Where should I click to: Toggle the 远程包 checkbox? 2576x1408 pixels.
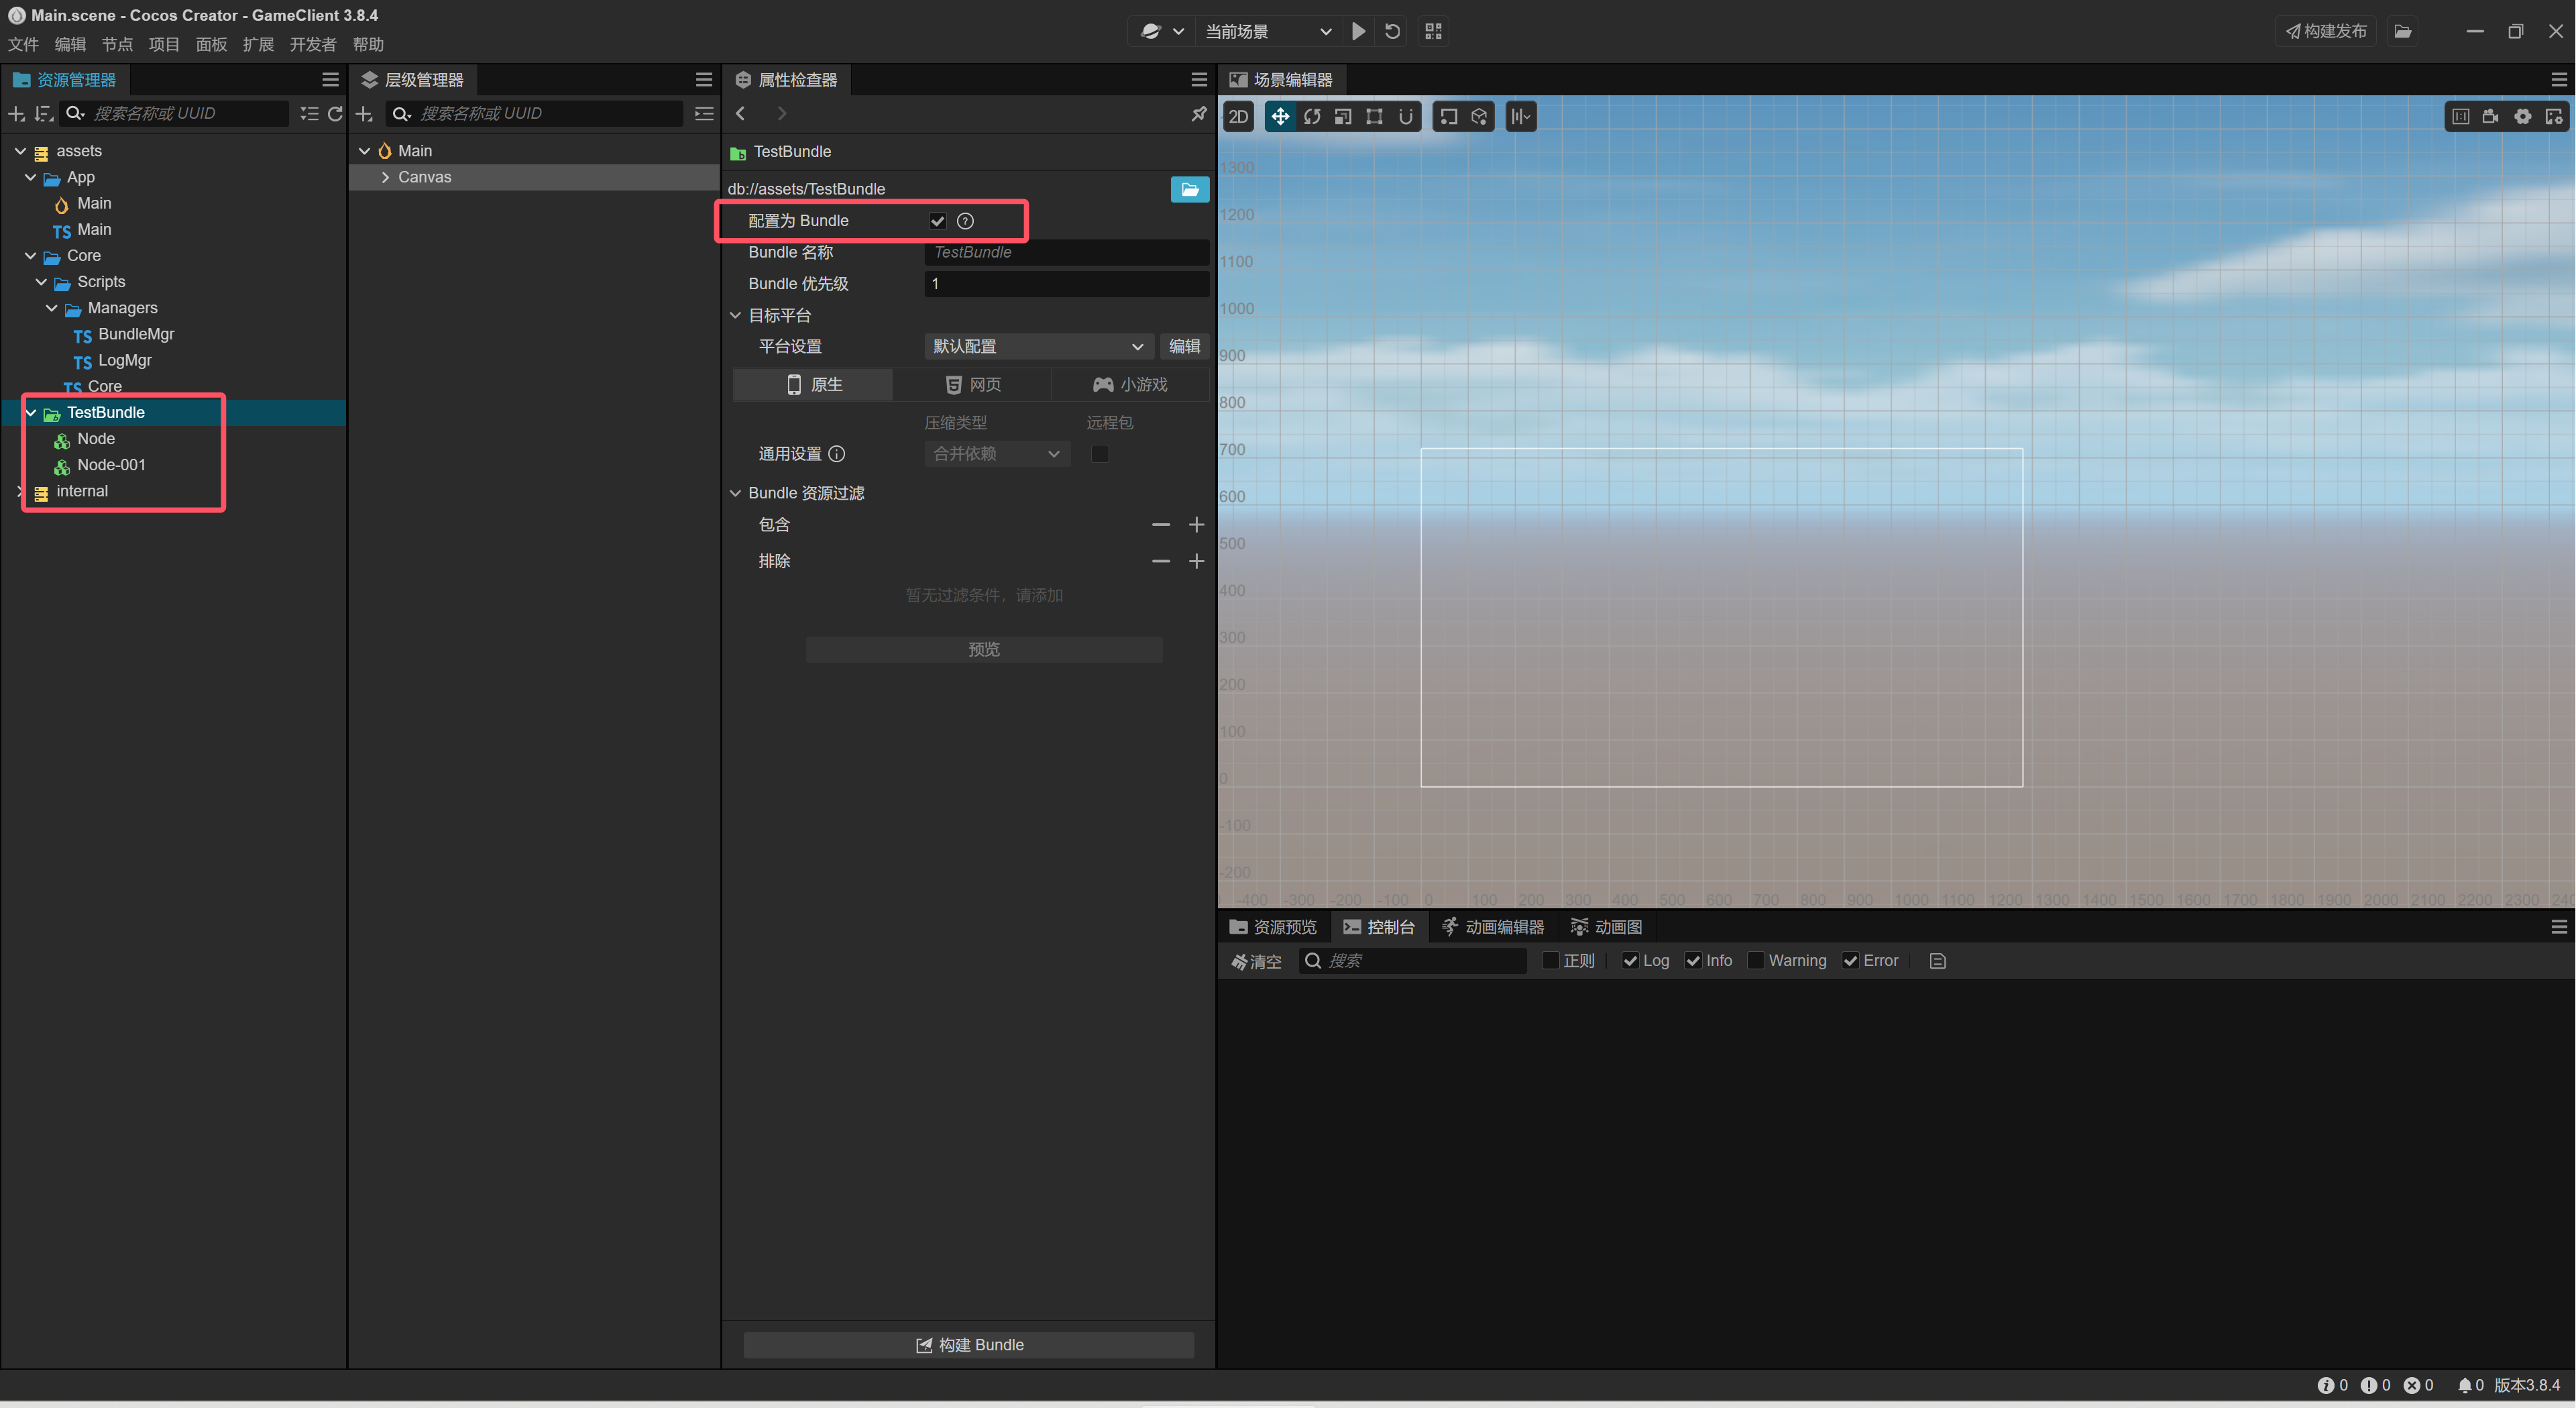click(1099, 454)
